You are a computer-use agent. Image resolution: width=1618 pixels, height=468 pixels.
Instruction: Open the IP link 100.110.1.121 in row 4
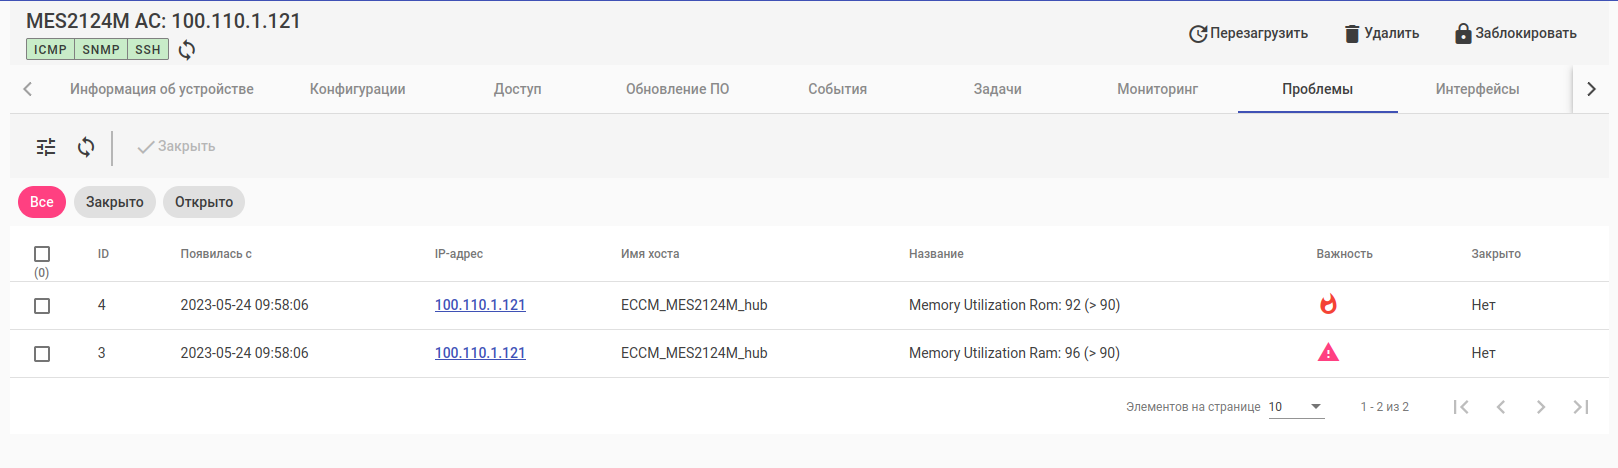click(480, 305)
